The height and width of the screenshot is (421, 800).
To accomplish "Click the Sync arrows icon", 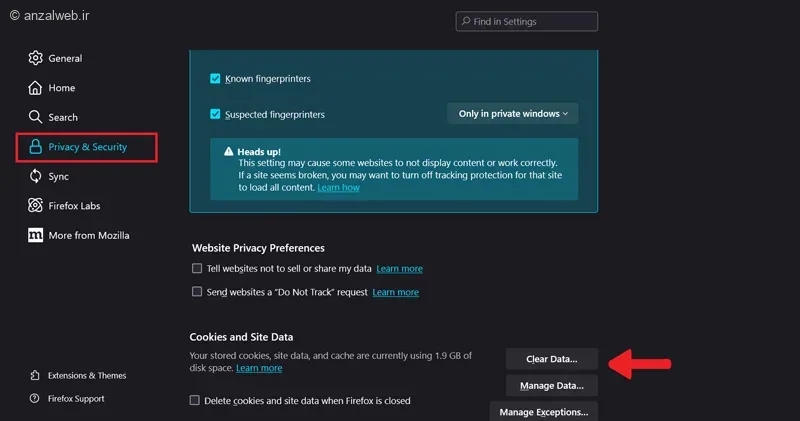I will coord(36,176).
